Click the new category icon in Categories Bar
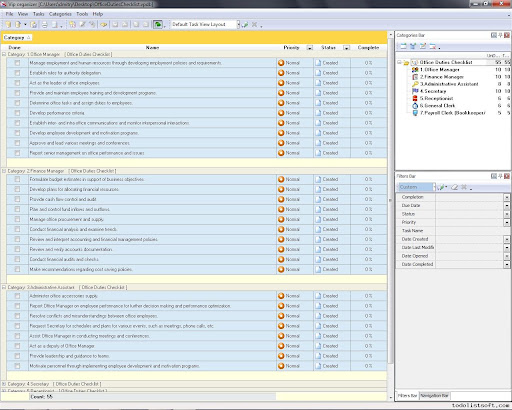Screen dimensions: 512x410 (403, 47)
